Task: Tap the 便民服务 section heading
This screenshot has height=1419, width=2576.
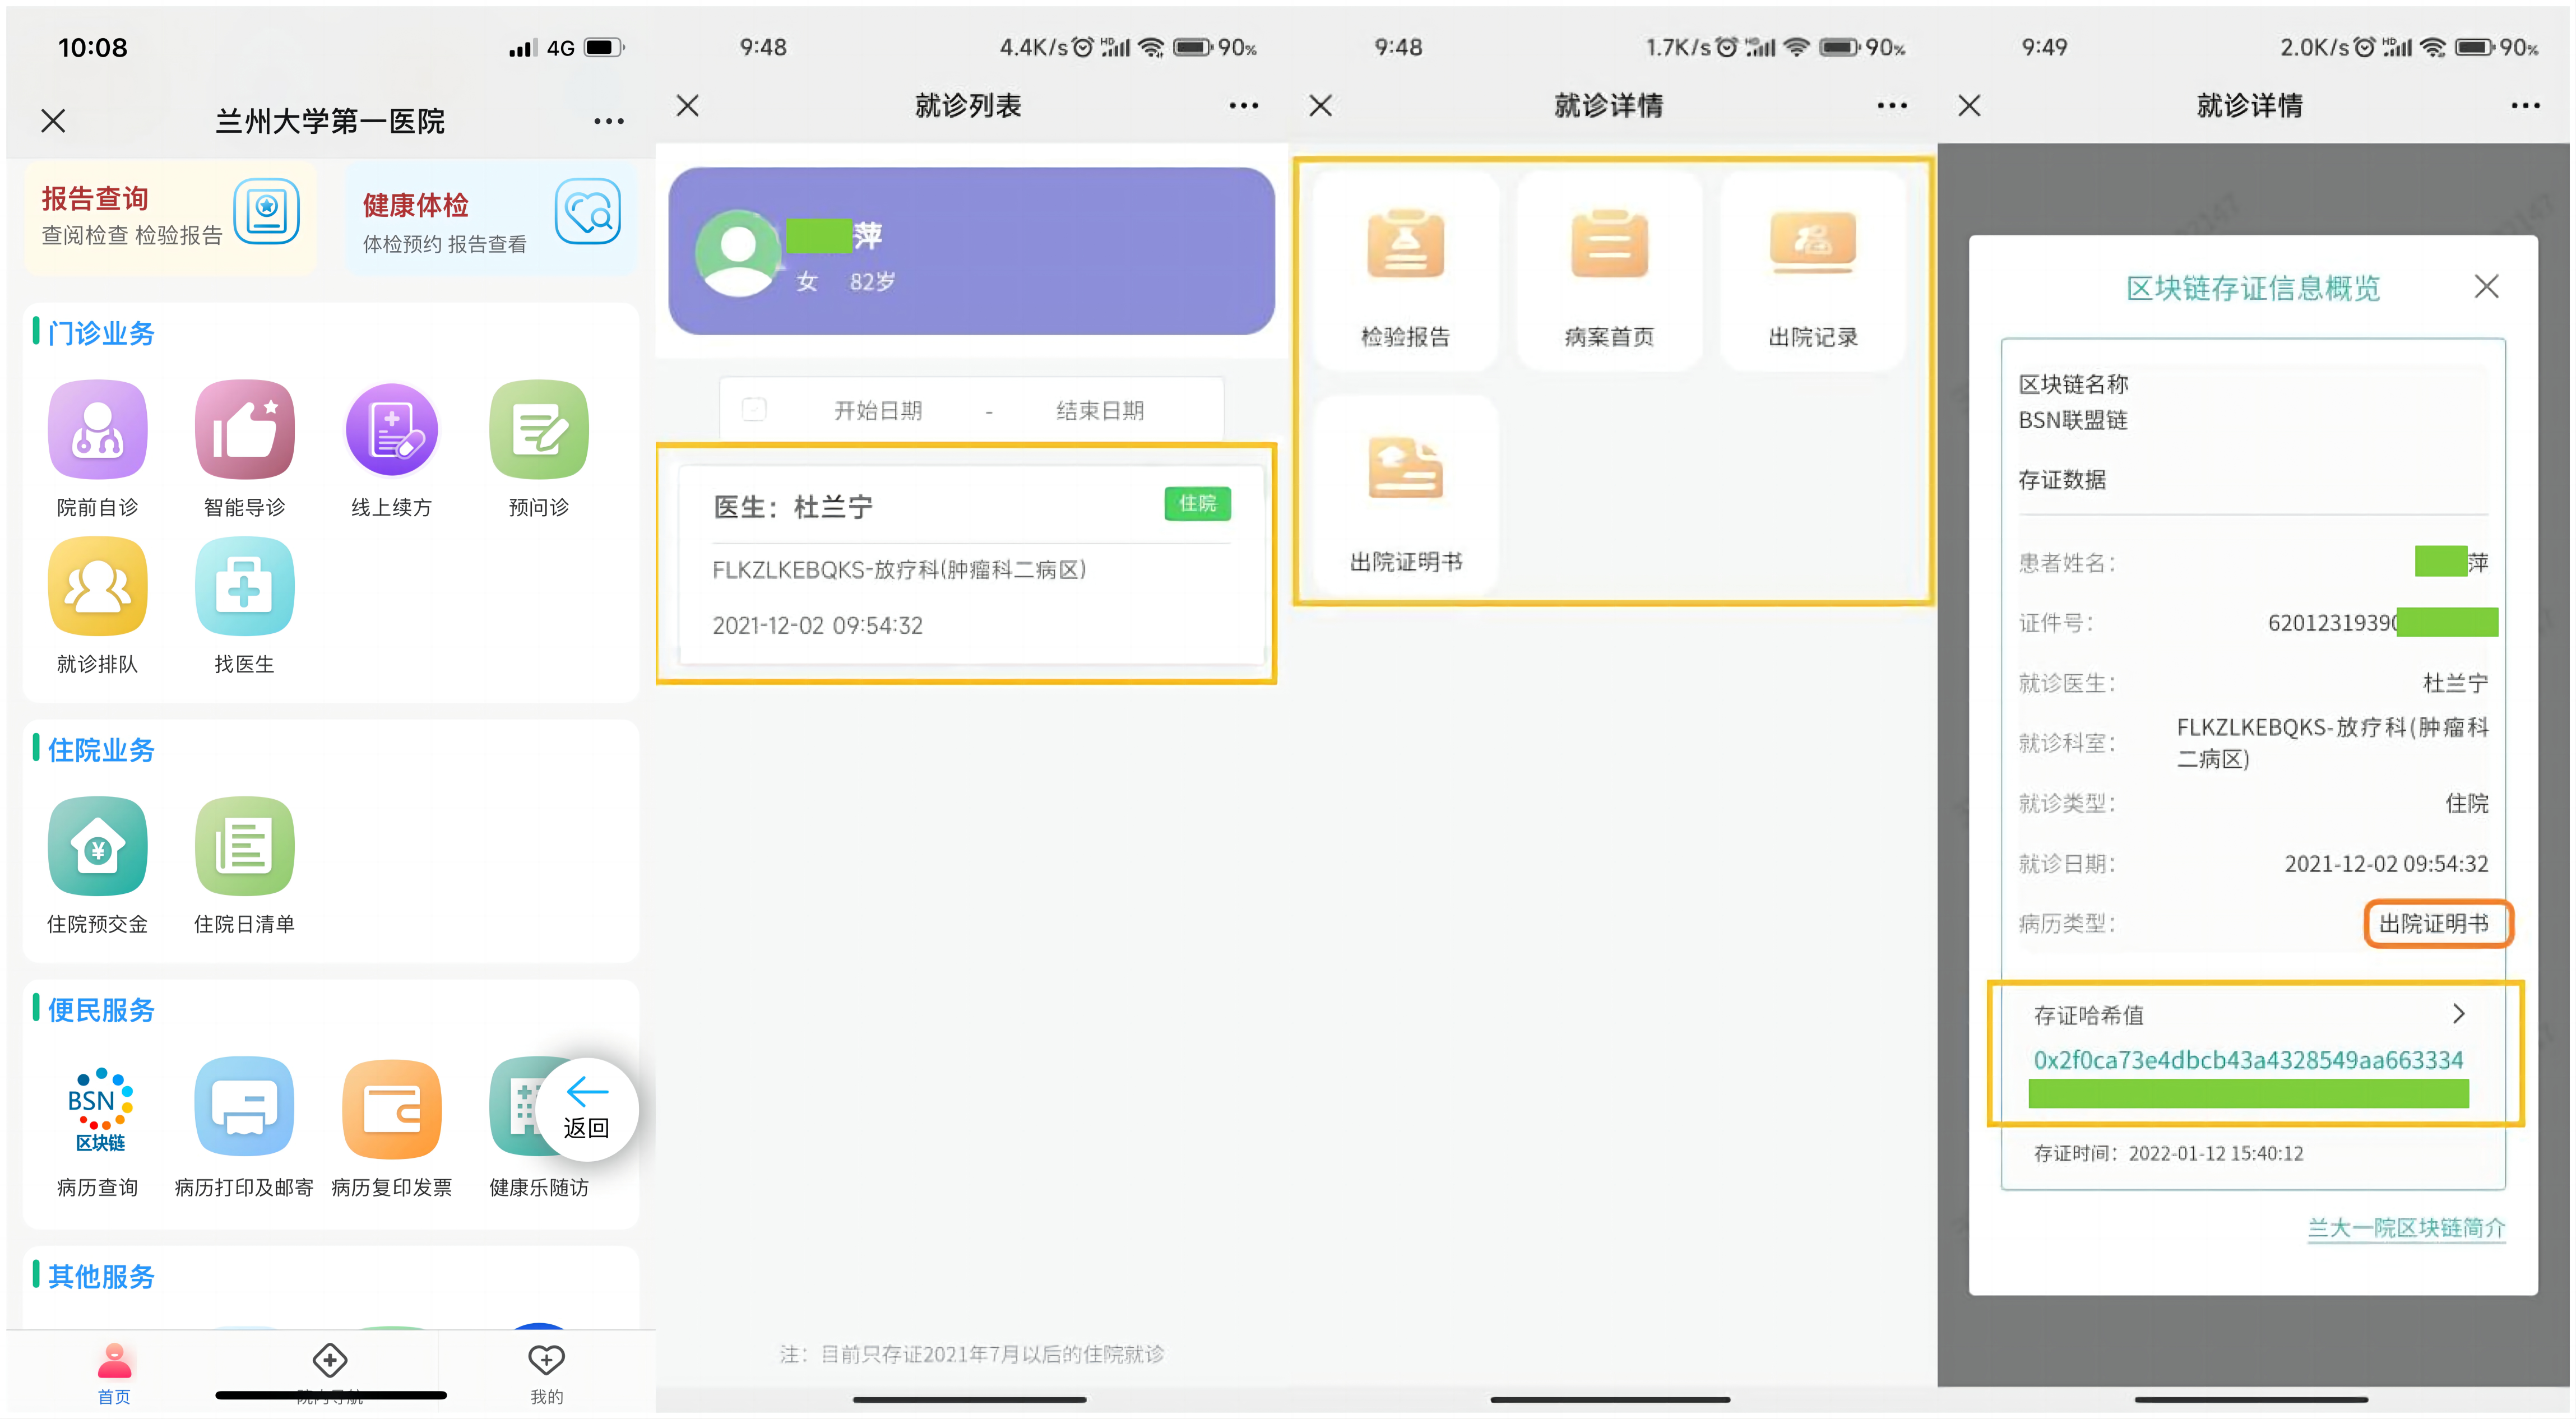Action: [101, 1010]
